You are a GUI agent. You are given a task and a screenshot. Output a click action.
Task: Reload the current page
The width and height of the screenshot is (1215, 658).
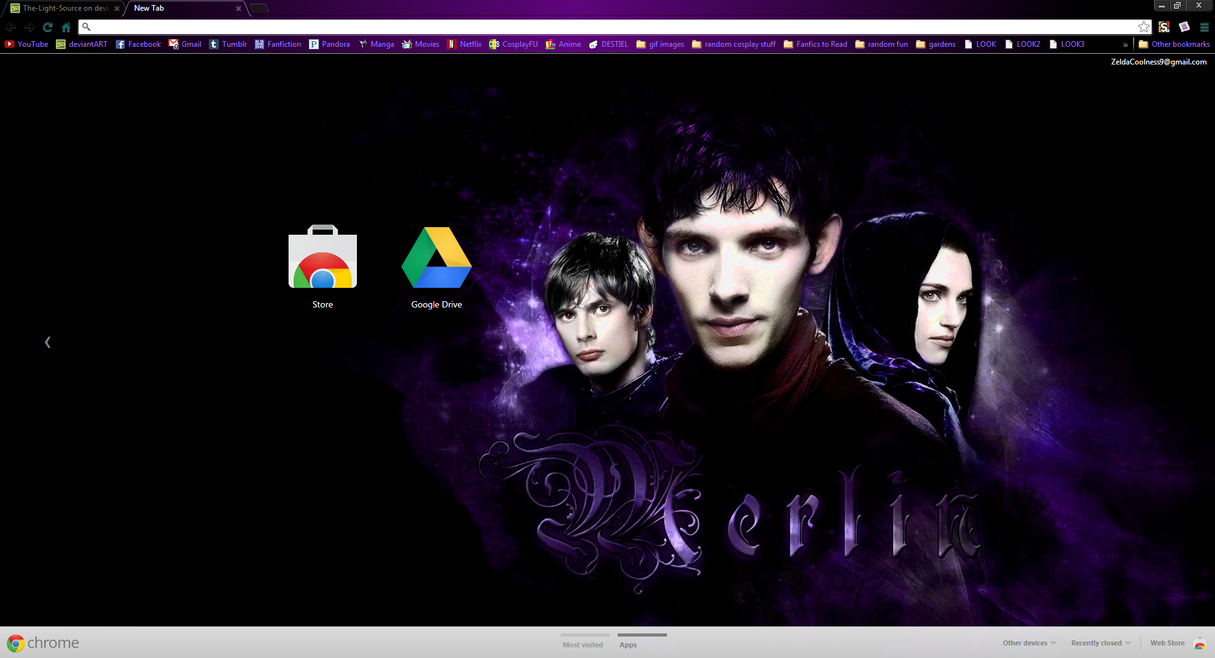click(x=47, y=27)
